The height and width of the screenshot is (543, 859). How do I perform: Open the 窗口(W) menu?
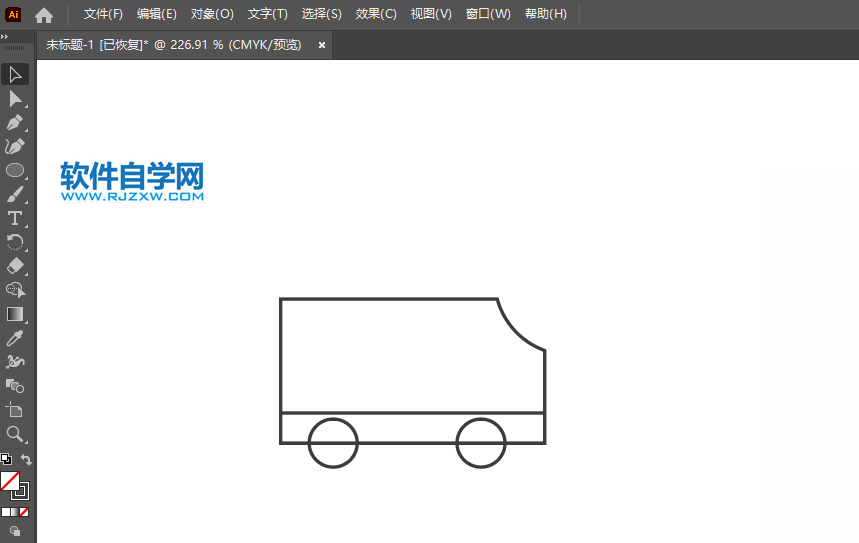(488, 14)
